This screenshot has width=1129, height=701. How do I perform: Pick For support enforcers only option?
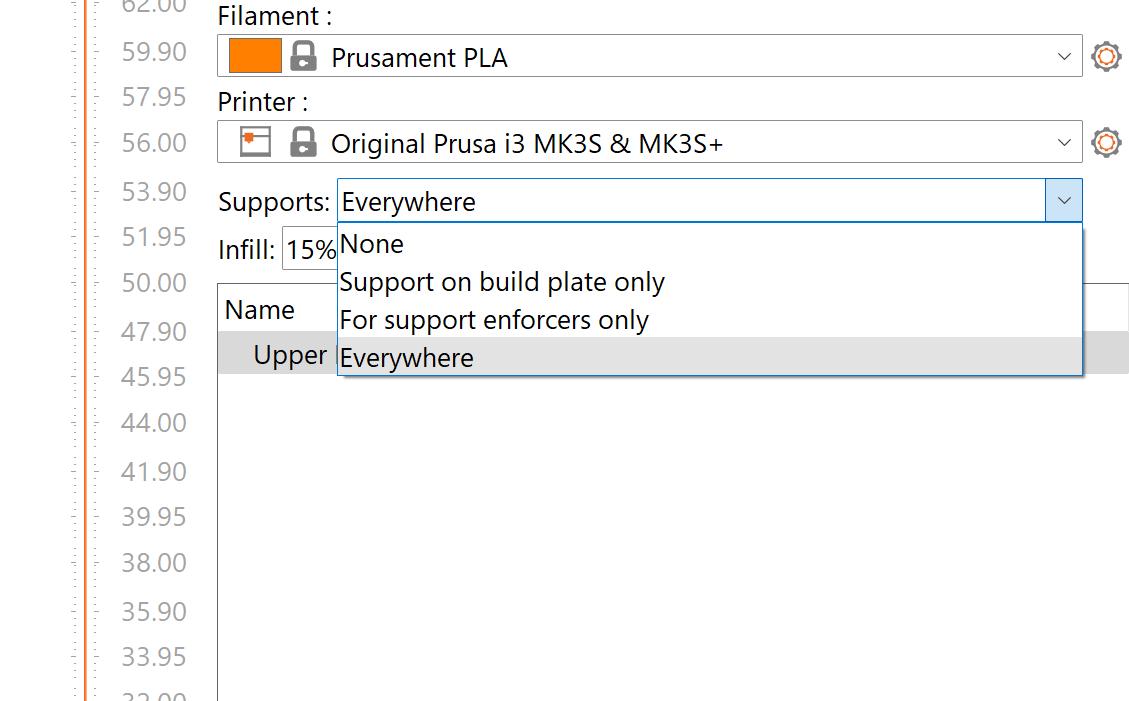tap(494, 320)
